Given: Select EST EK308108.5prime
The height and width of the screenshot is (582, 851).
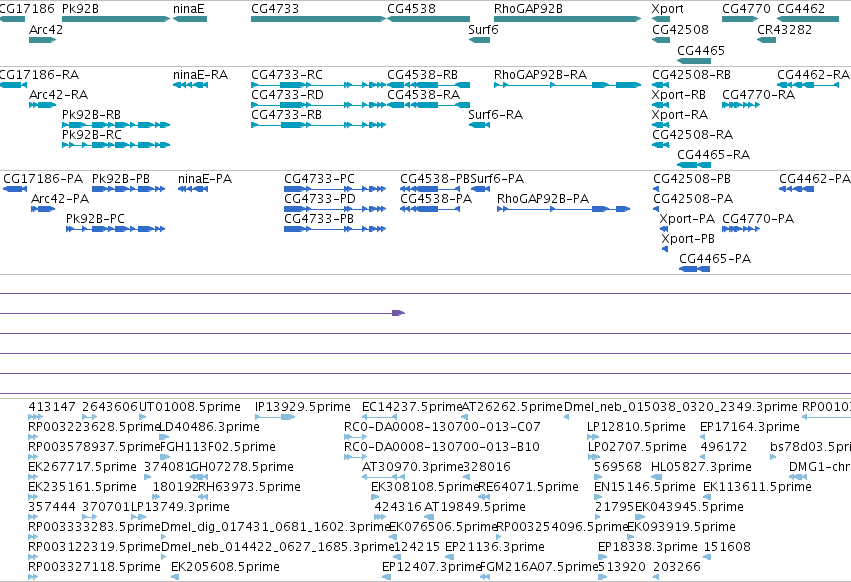Looking at the screenshot, I should click(x=375, y=497).
